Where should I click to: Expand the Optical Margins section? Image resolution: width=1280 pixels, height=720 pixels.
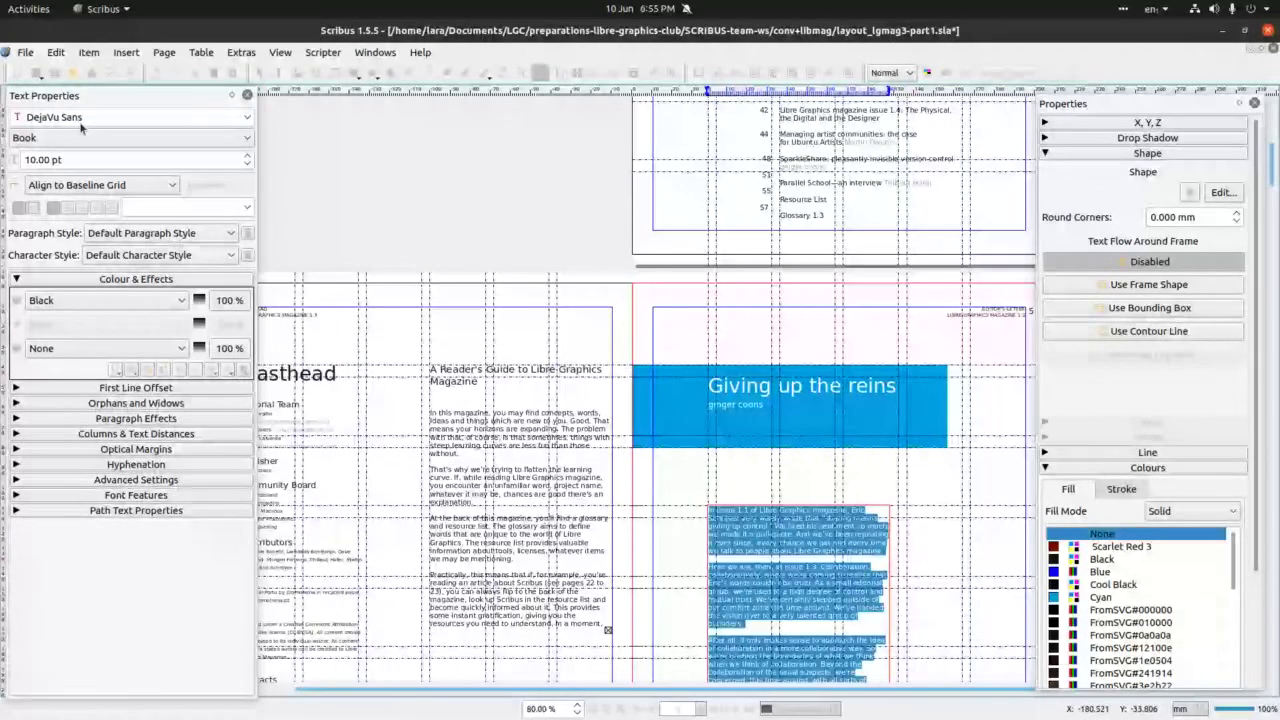(131, 449)
